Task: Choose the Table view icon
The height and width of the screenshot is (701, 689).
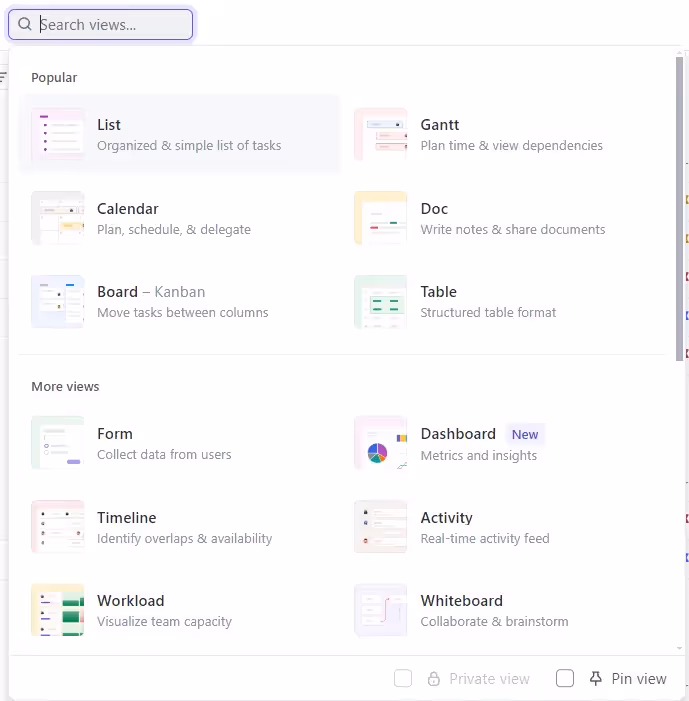Action: pos(381,302)
